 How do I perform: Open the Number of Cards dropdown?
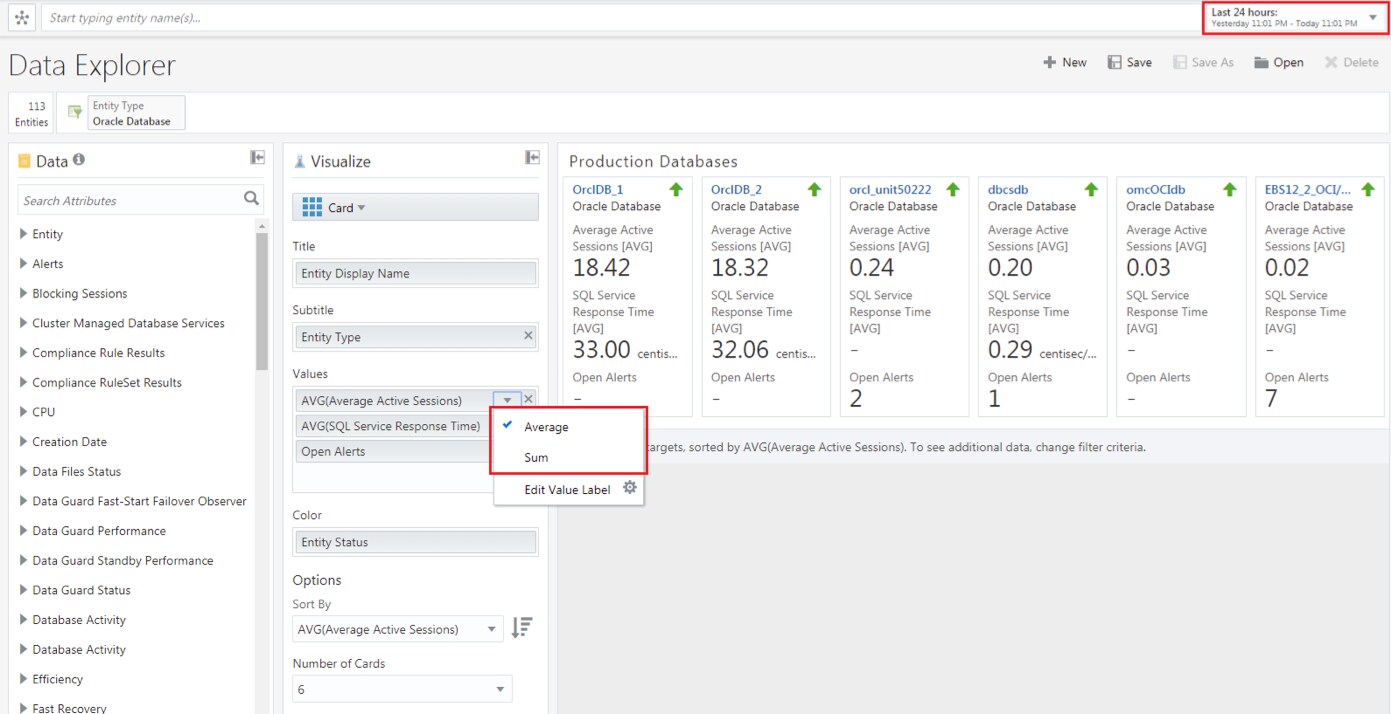pyautogui.click(x=402, y=689)
